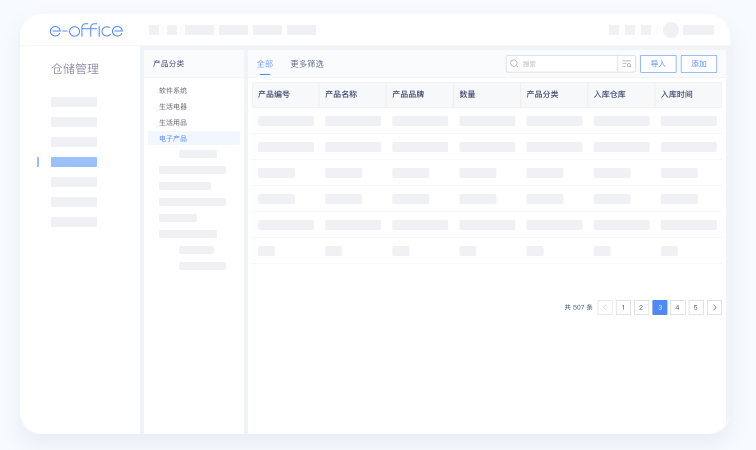This screenshot has width=756, height=450.
Task: Select 生活用品 category
Action: click(173, 123)
